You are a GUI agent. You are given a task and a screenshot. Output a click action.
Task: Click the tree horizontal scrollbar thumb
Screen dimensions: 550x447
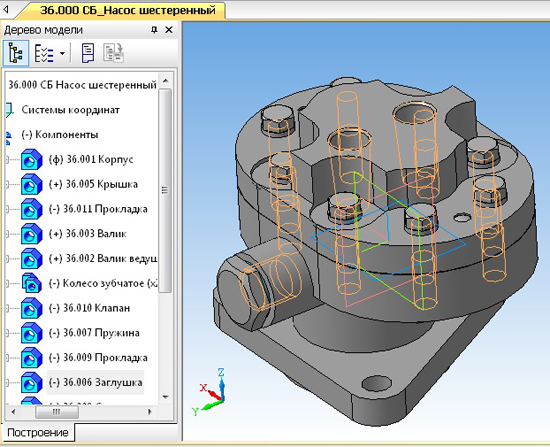click(56, 412)
